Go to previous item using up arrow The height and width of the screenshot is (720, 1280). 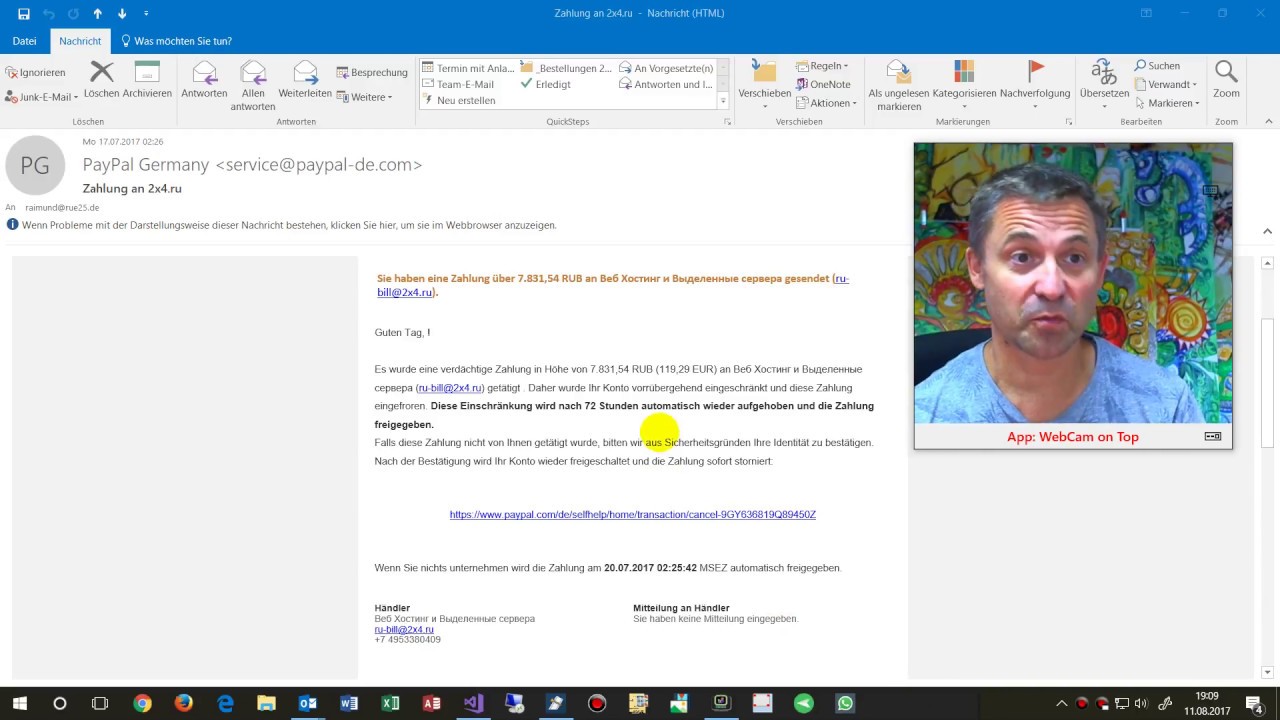[x=97, y=14]
